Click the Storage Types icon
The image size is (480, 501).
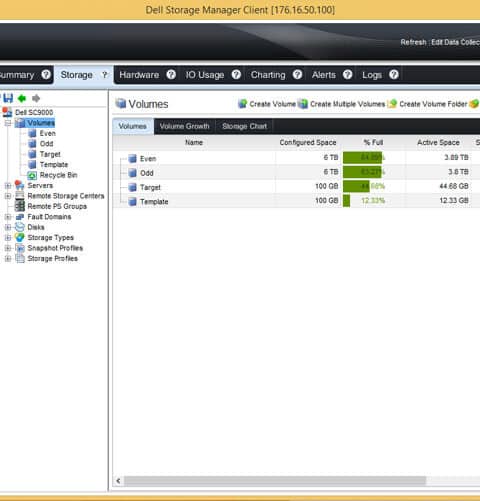(x=20, y=237)
